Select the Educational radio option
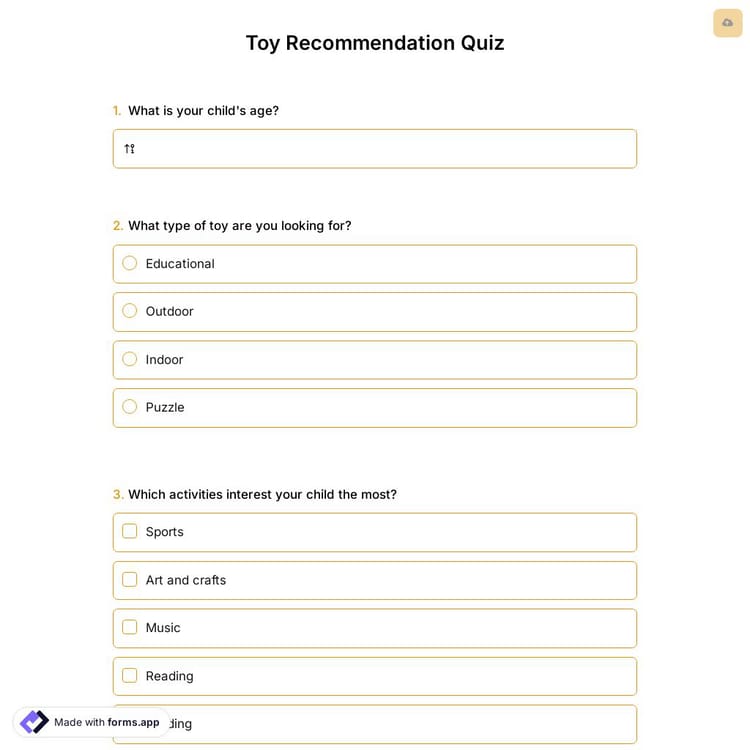 point(130,264)
